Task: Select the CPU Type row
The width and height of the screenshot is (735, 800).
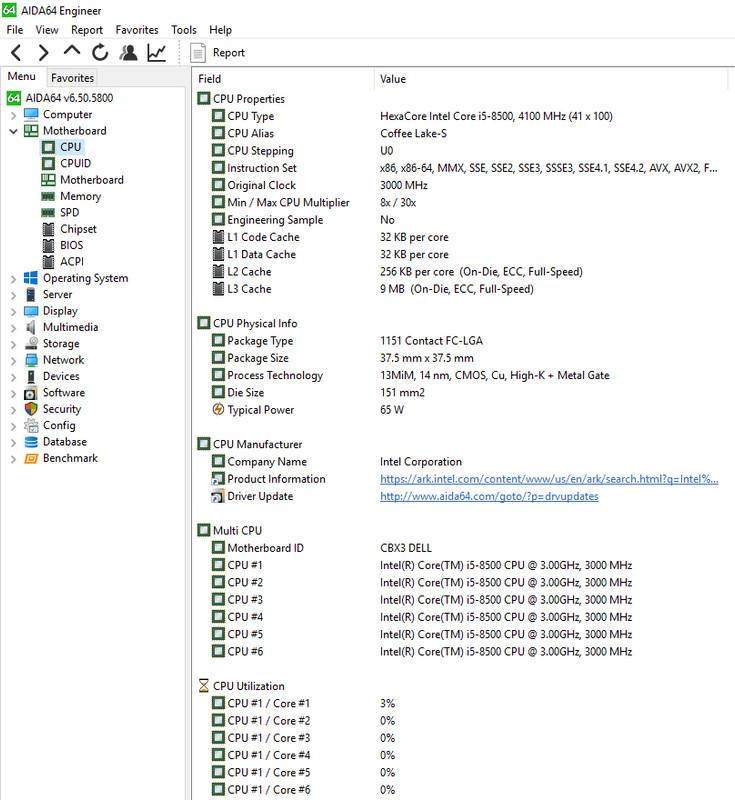Action: [462, 116]
